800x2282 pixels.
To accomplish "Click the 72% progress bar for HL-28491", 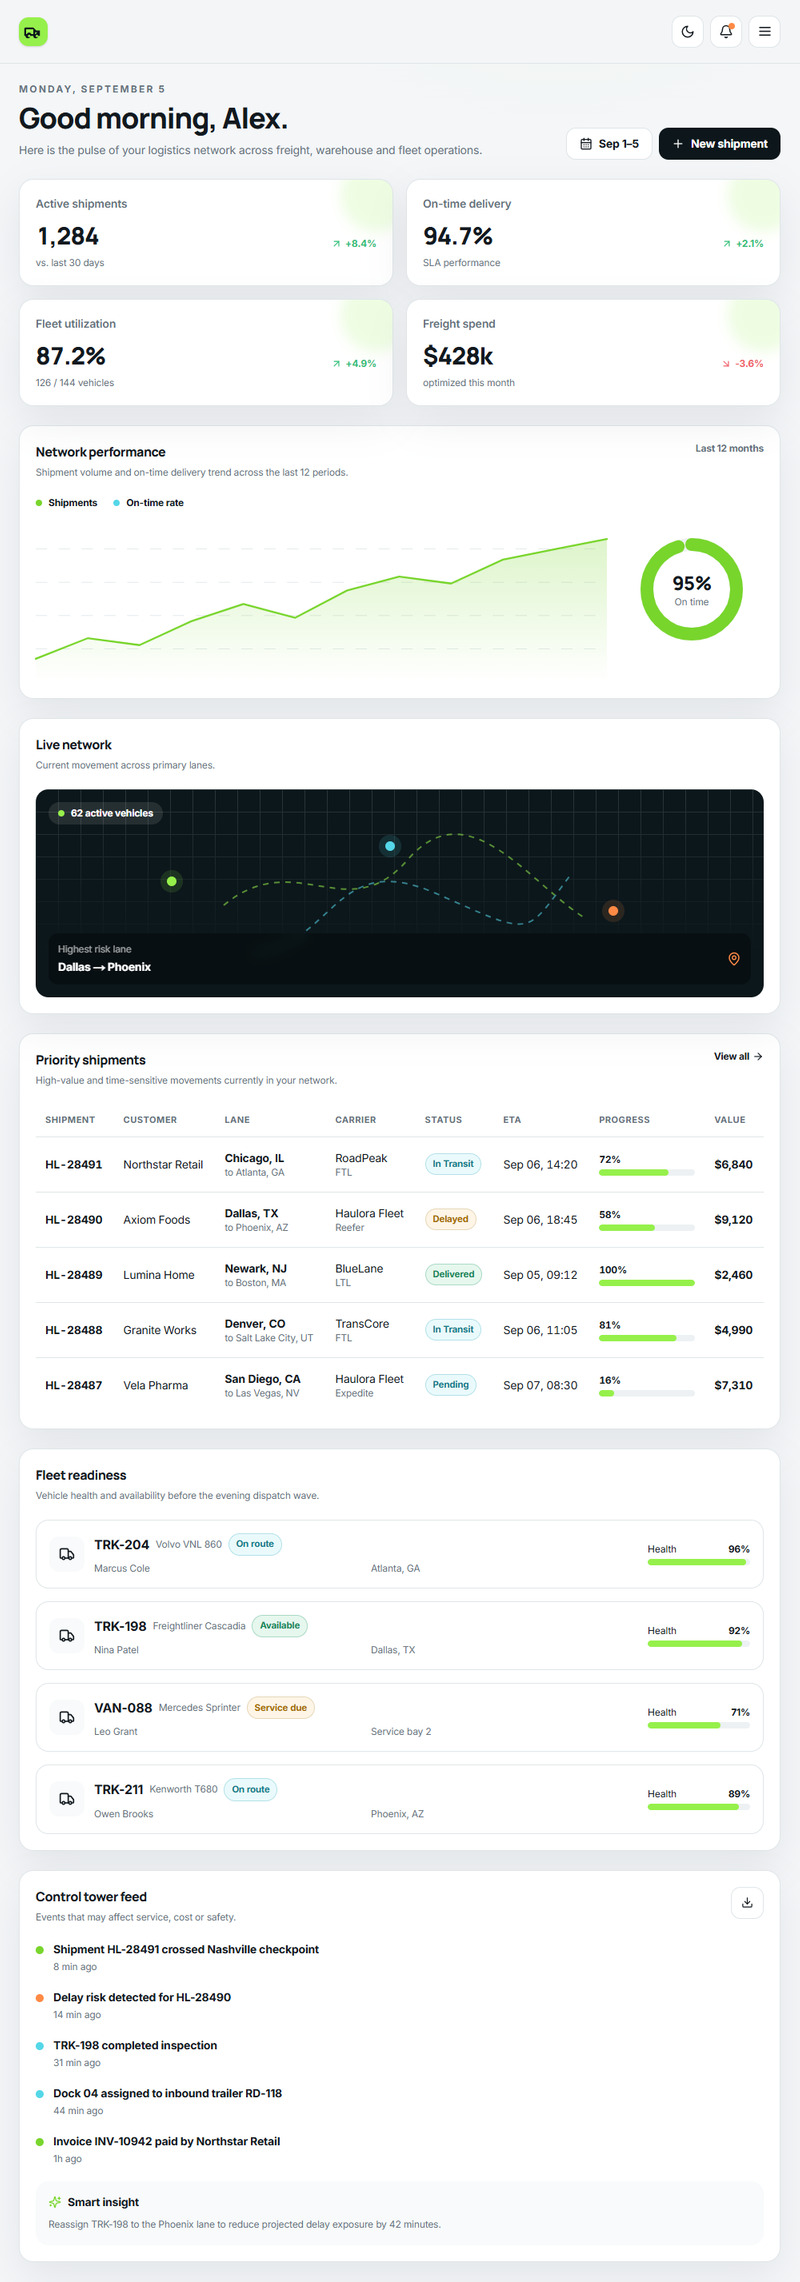I will pos(647,1172).
